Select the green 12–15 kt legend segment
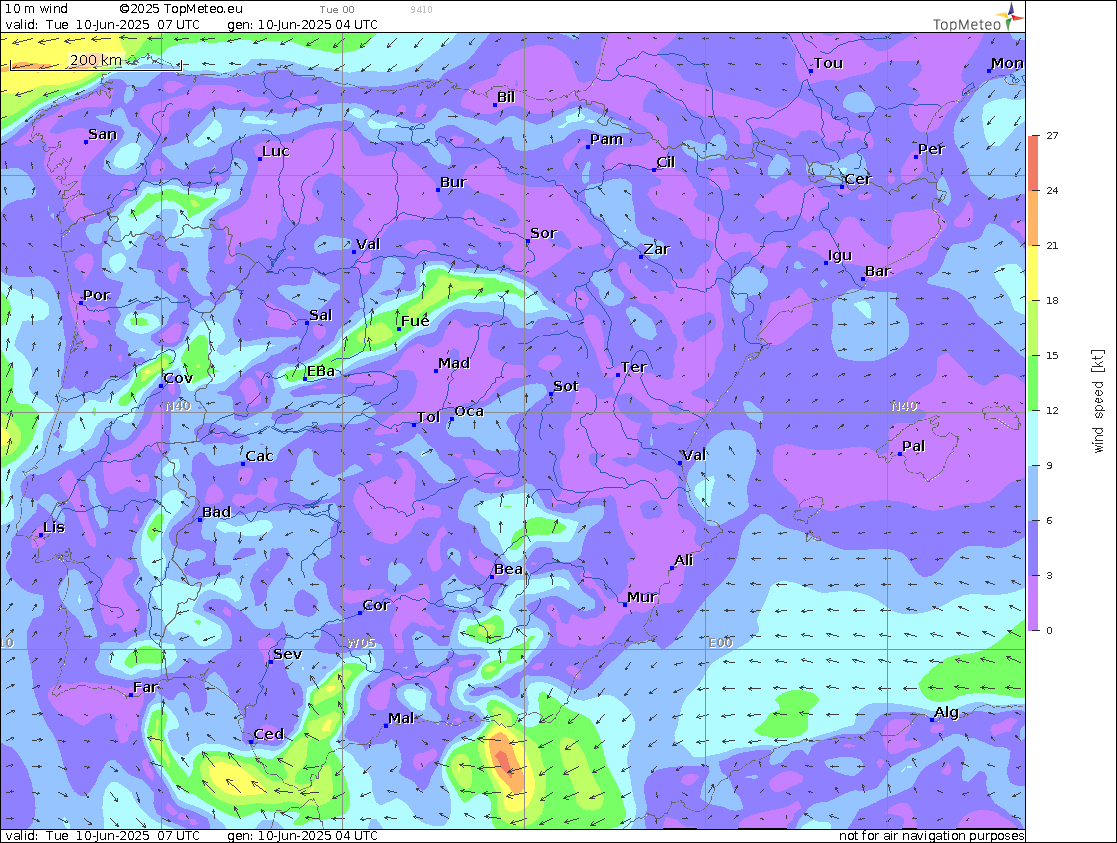 (x=1033, y=383)
